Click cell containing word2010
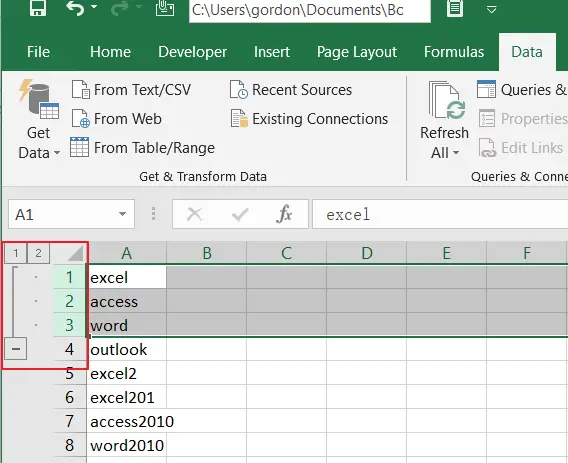 [x=127, y=445]
